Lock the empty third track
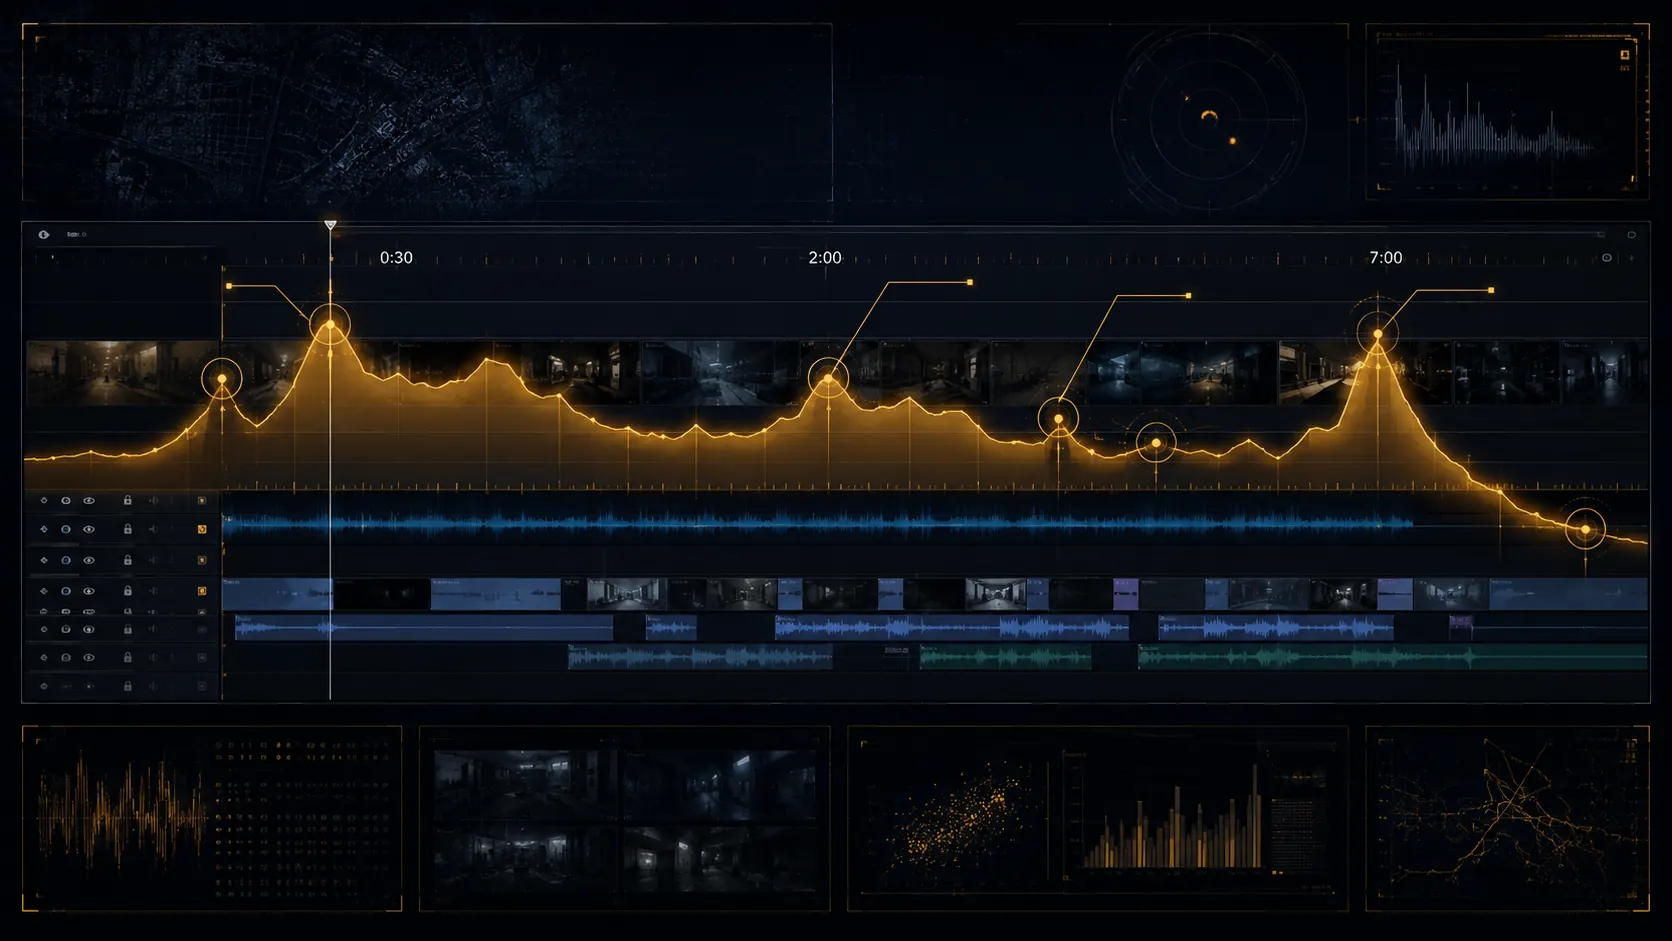Image resolution: width=1672 pixels, height=941 pixels. click(128, 560)
